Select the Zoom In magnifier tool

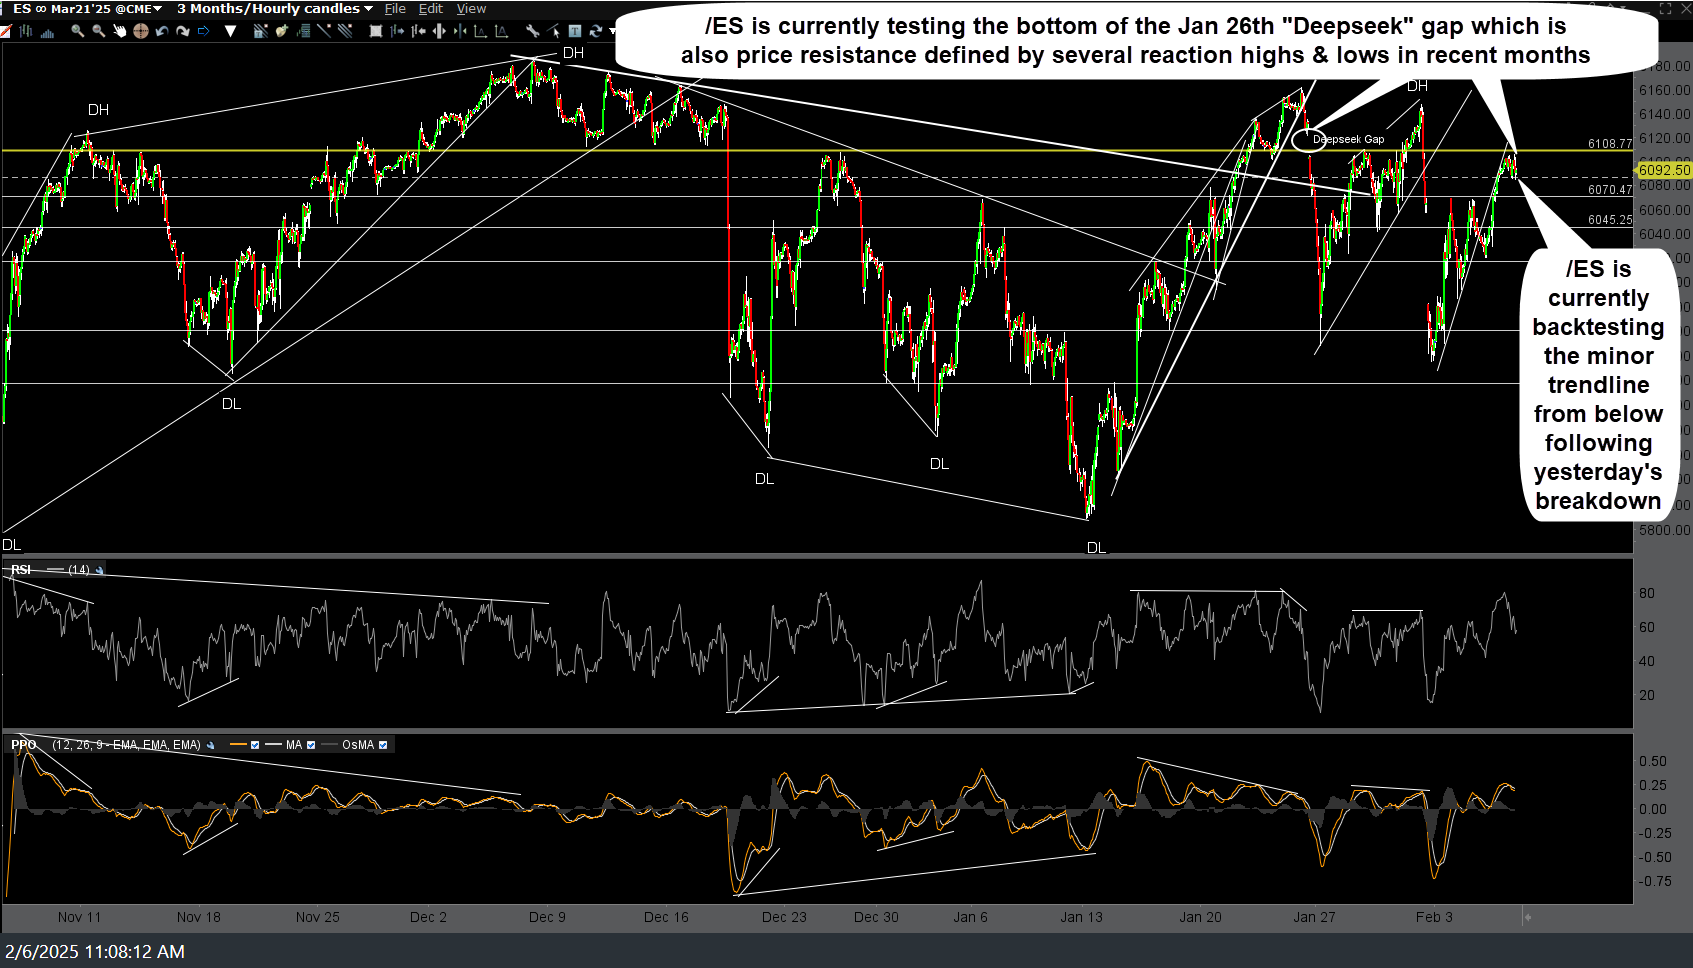77,31
